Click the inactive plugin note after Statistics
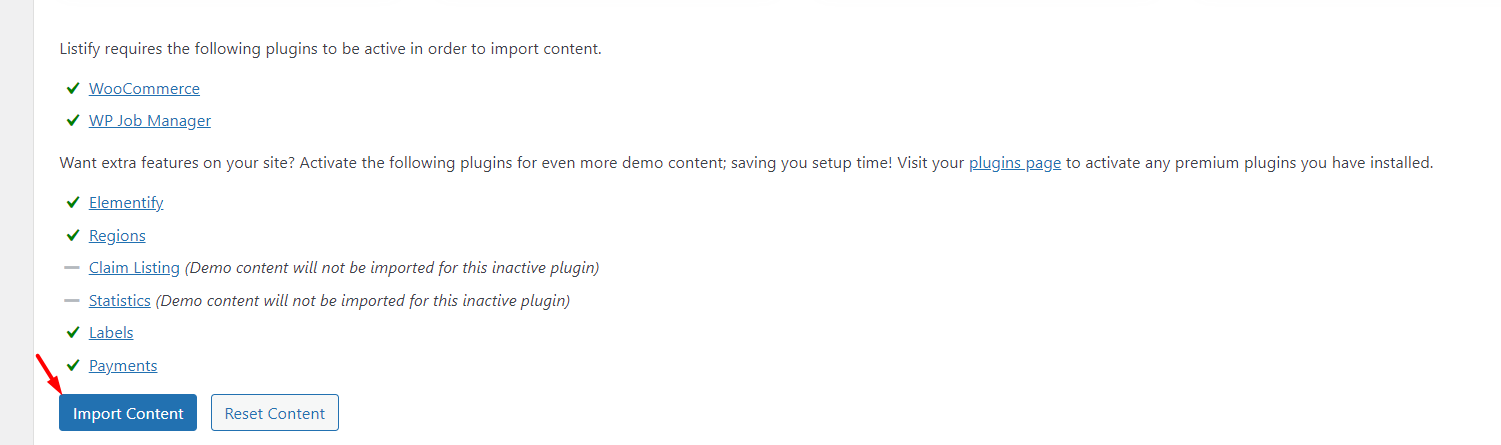This screenshot has width=1501, height=445. pos(363,300)
